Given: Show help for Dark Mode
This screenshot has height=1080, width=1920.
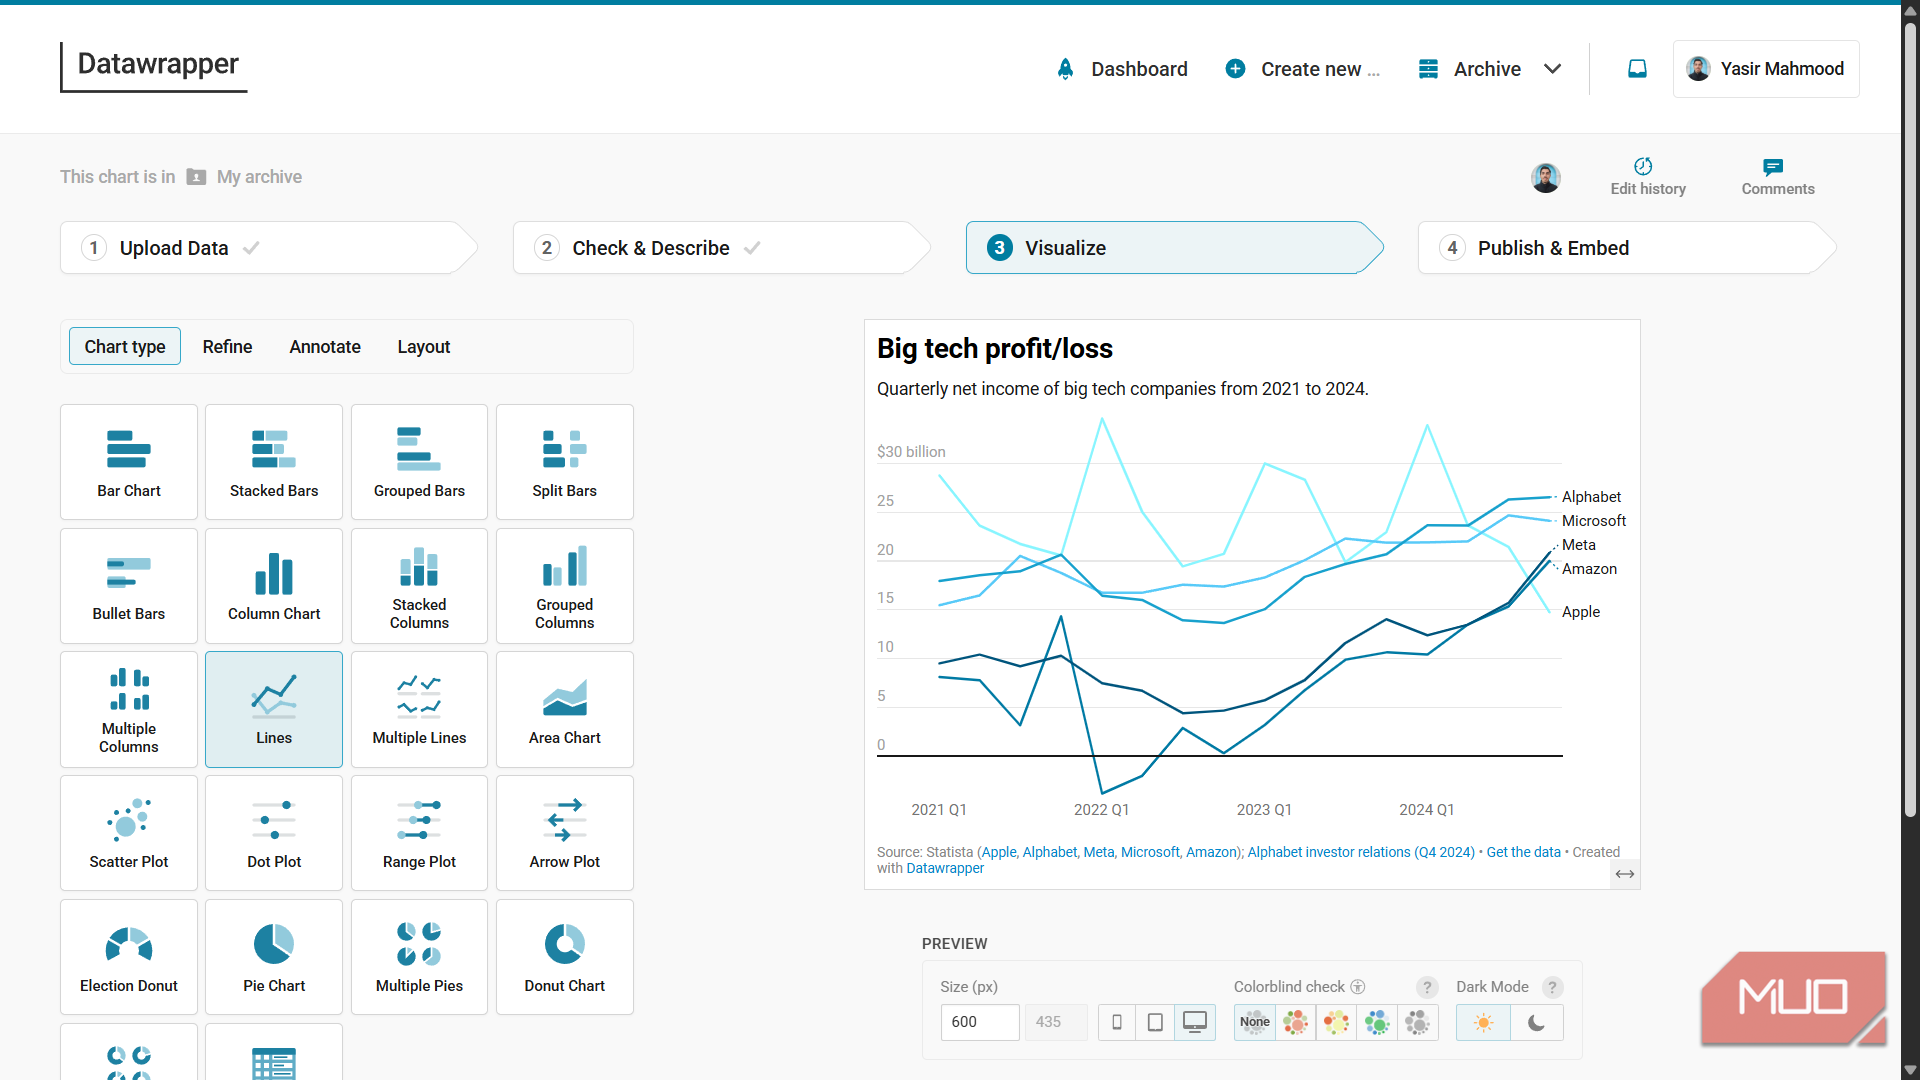Looking at the screenshot, I should point(1552,987).
